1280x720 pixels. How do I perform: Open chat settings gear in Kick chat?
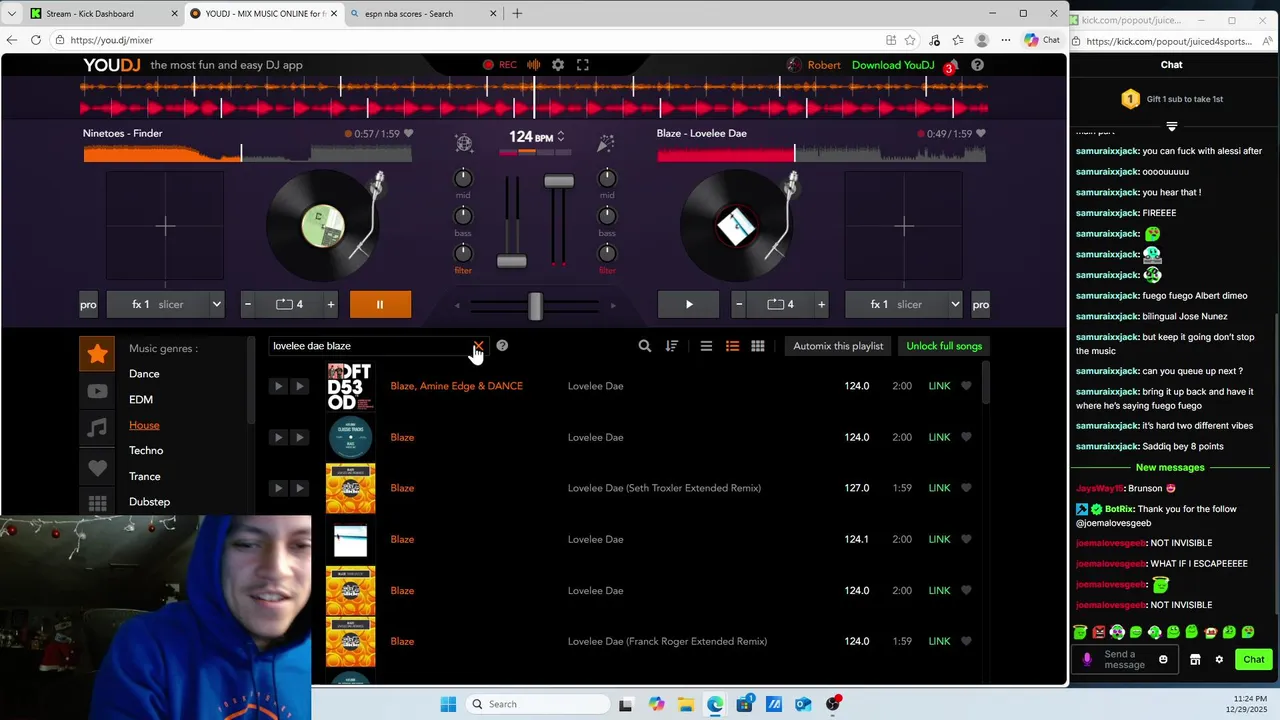(1219, 659)
